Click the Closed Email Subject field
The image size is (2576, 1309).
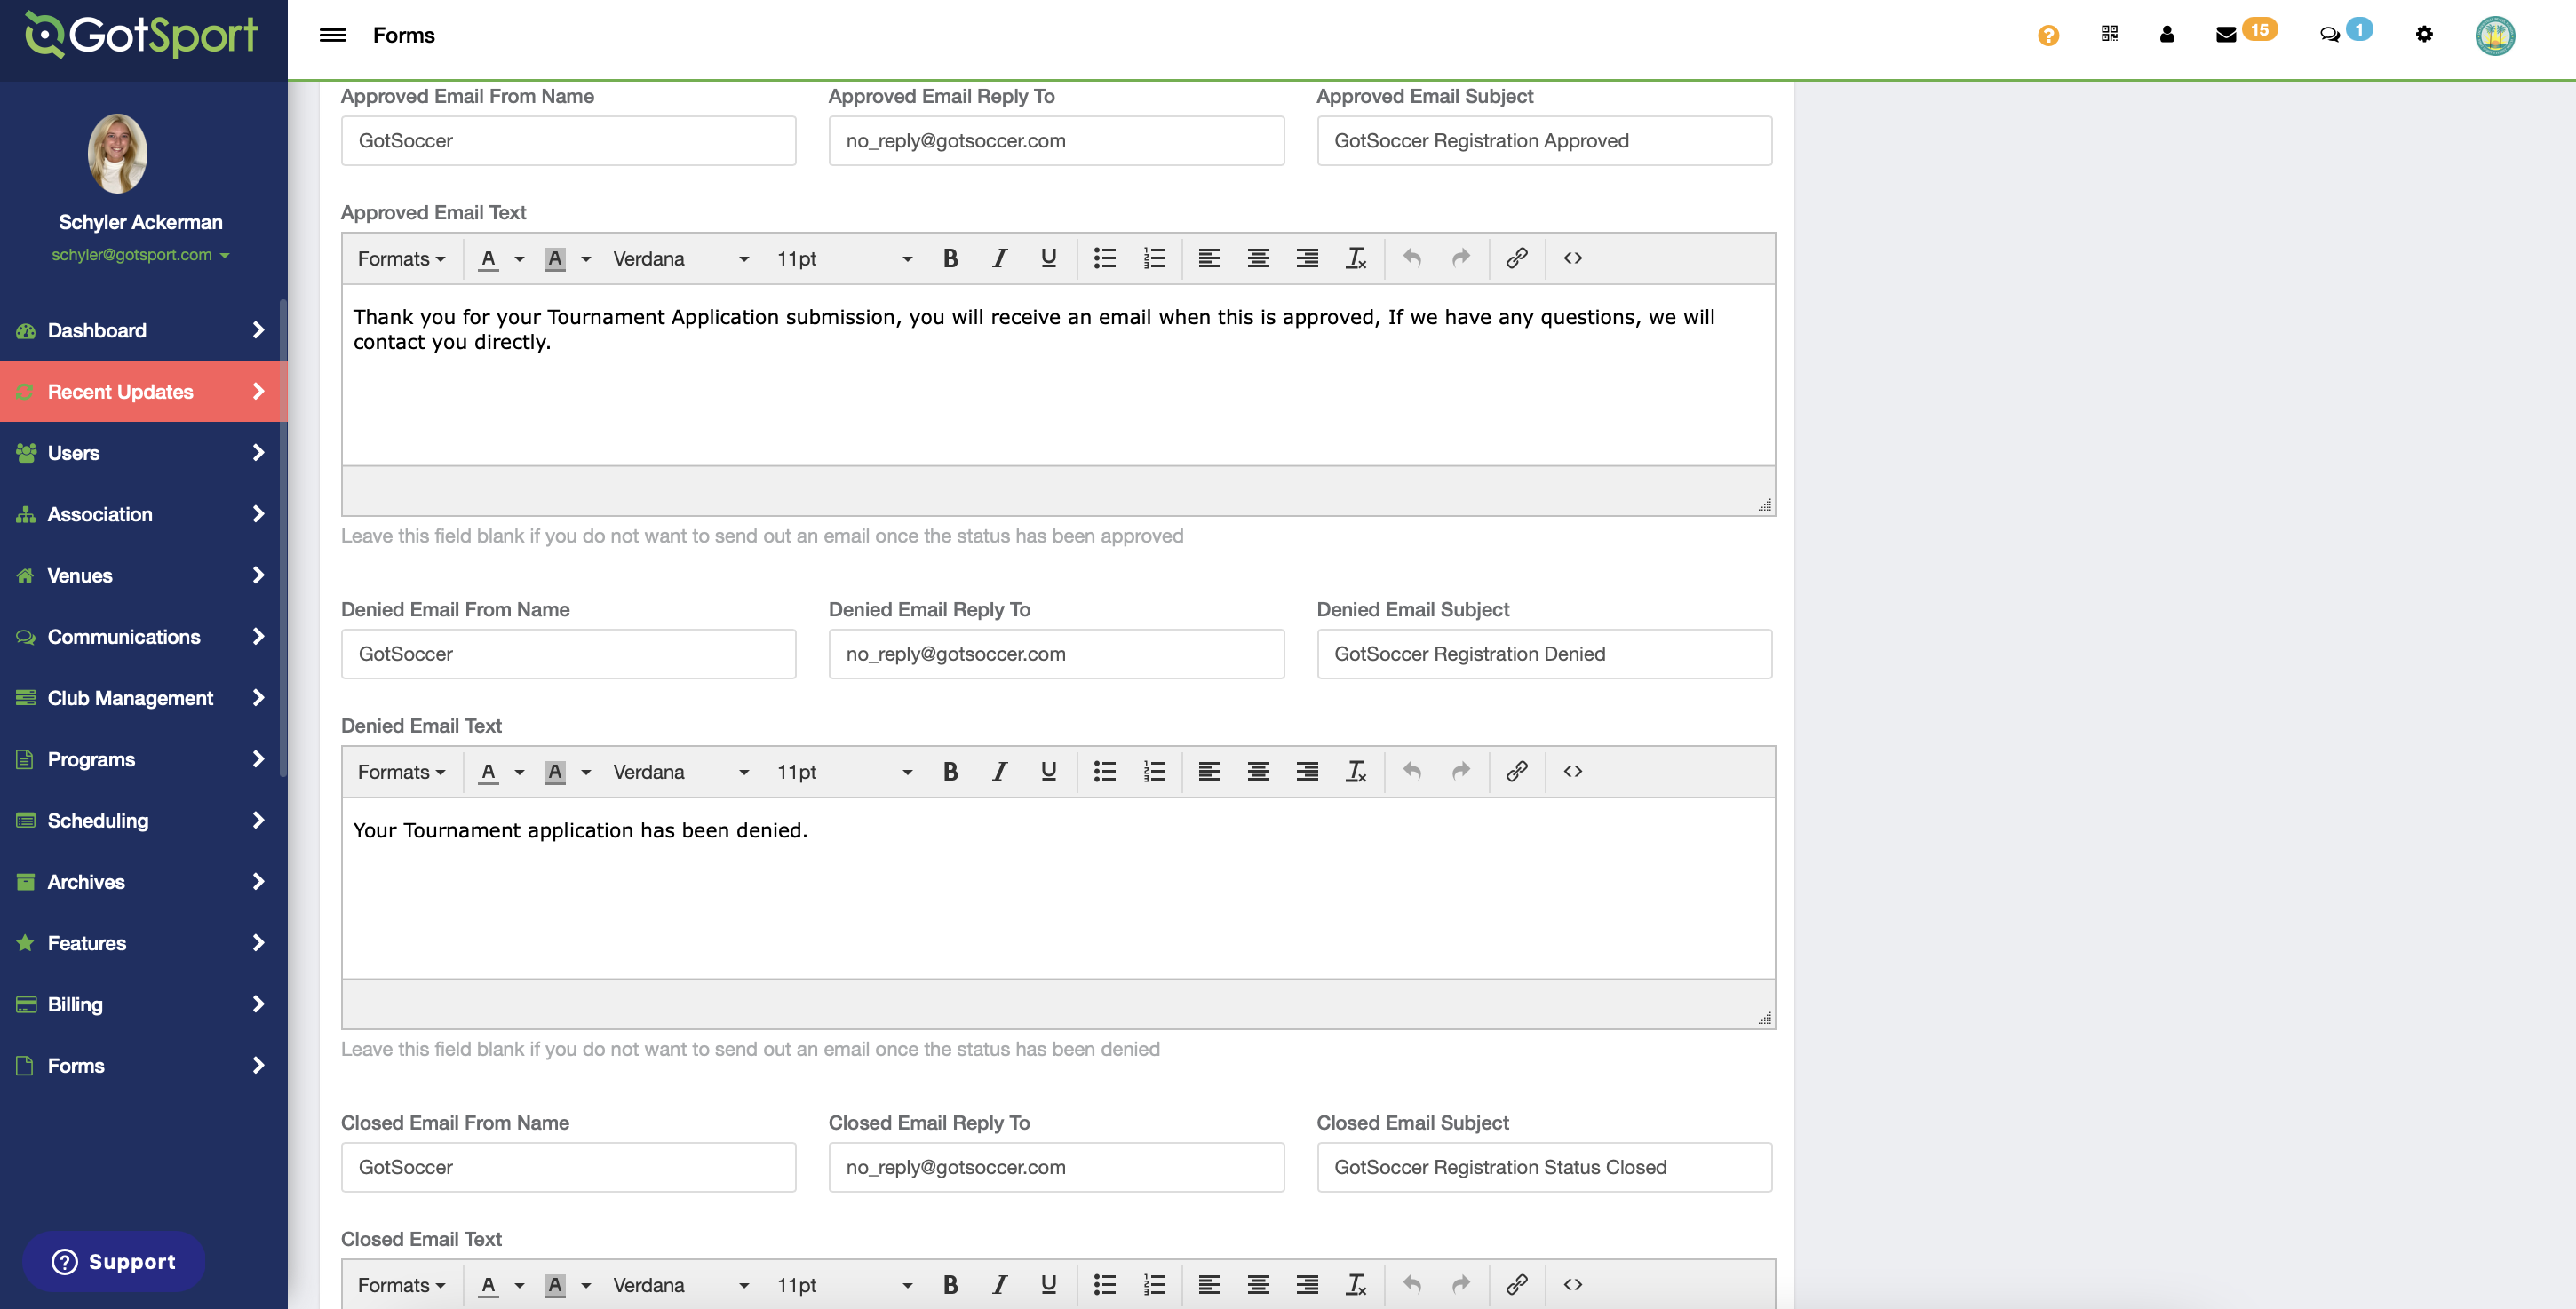click(1544, 1167)
